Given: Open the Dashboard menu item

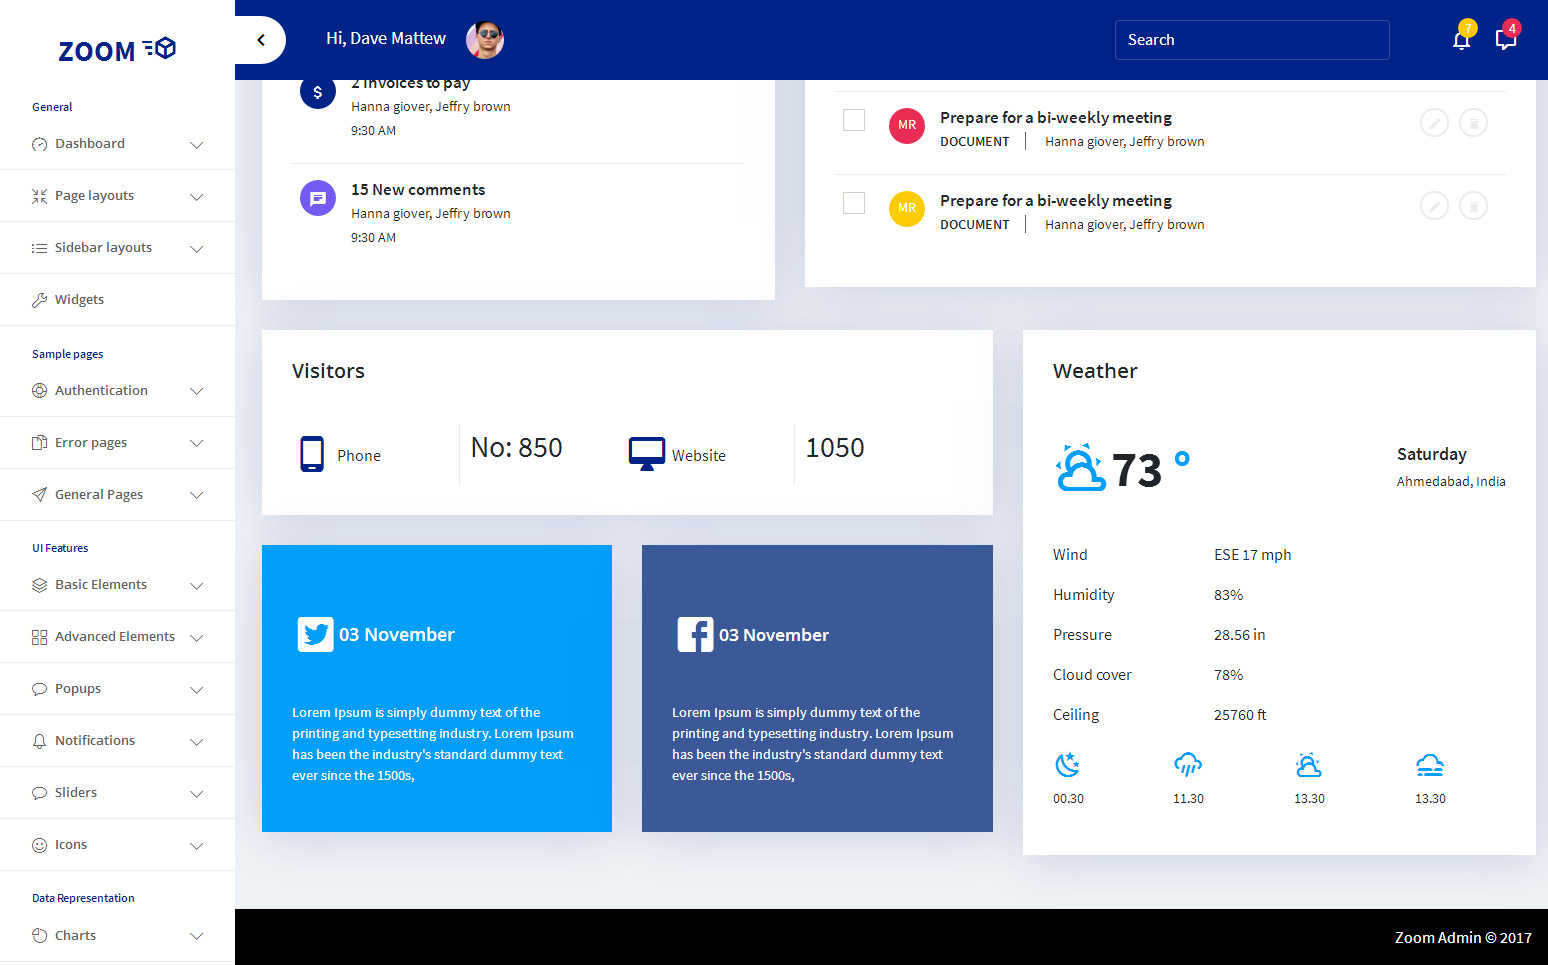Looking at the screenshot, I should (x=117, y=144).
